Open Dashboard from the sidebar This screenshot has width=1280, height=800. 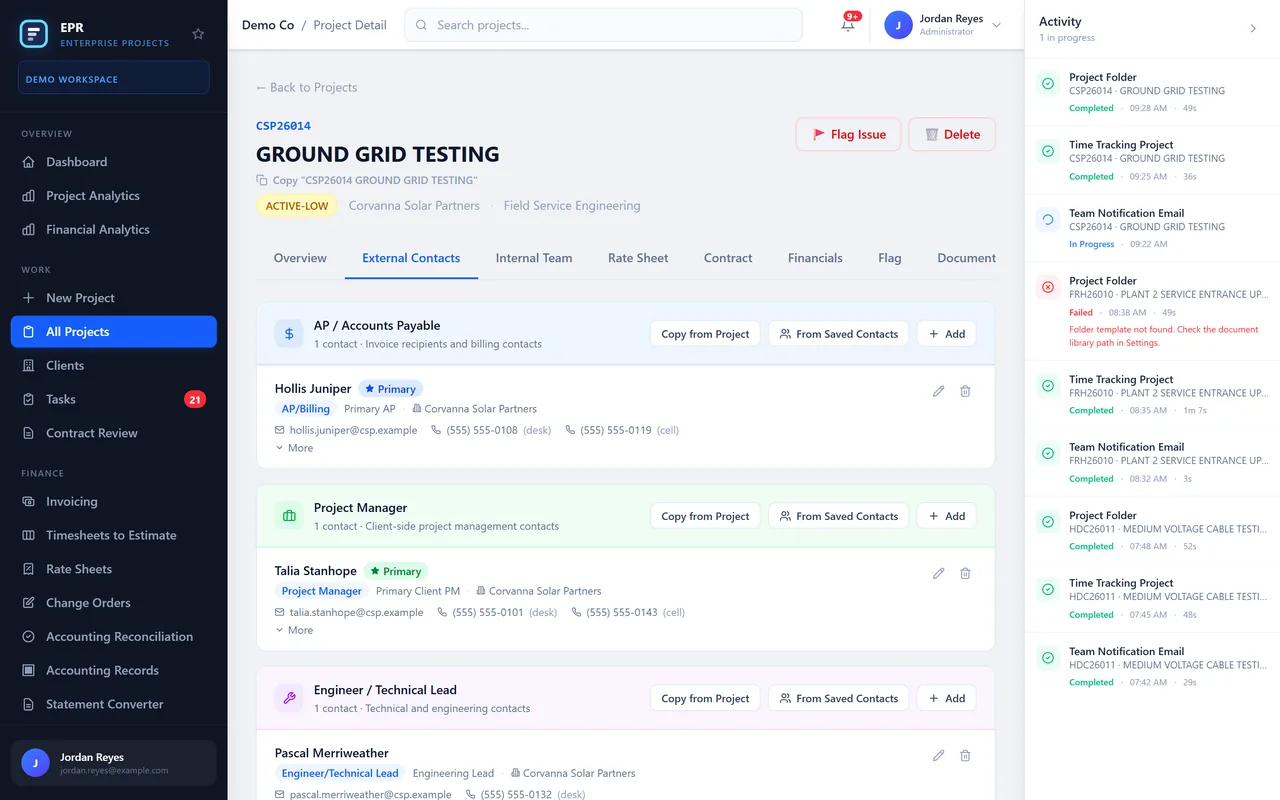tap(114, 162)
